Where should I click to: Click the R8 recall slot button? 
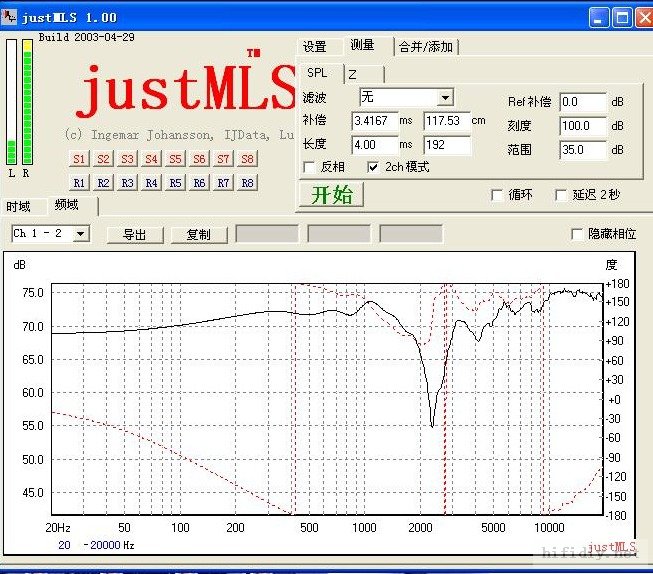pyautogui.click(x=247, y=183)
